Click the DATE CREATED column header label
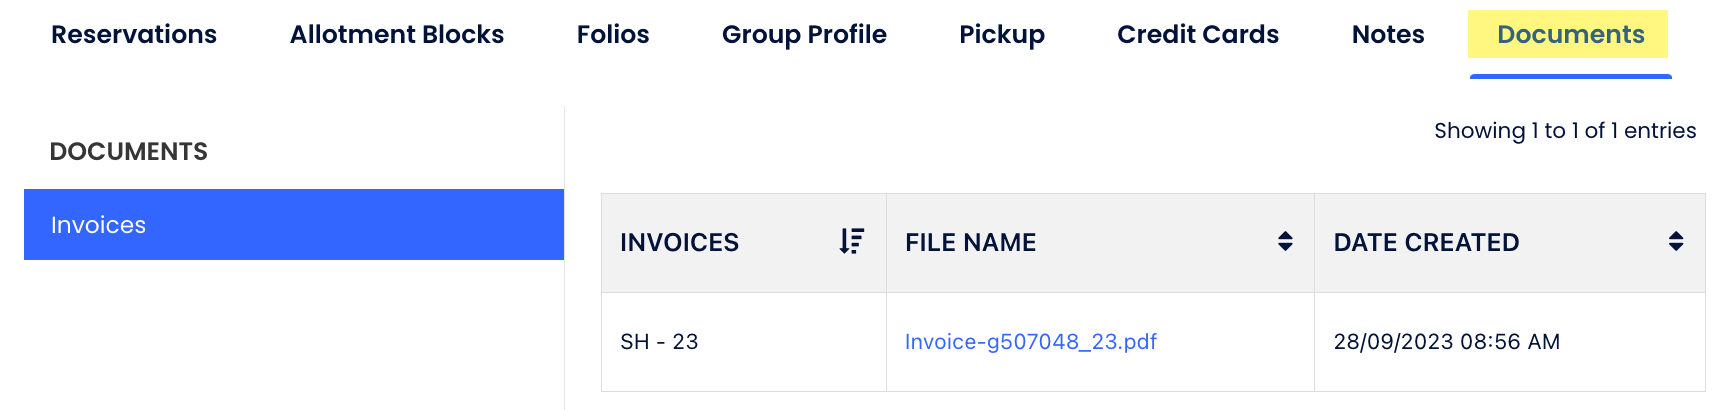 (x=1426, y=243)
